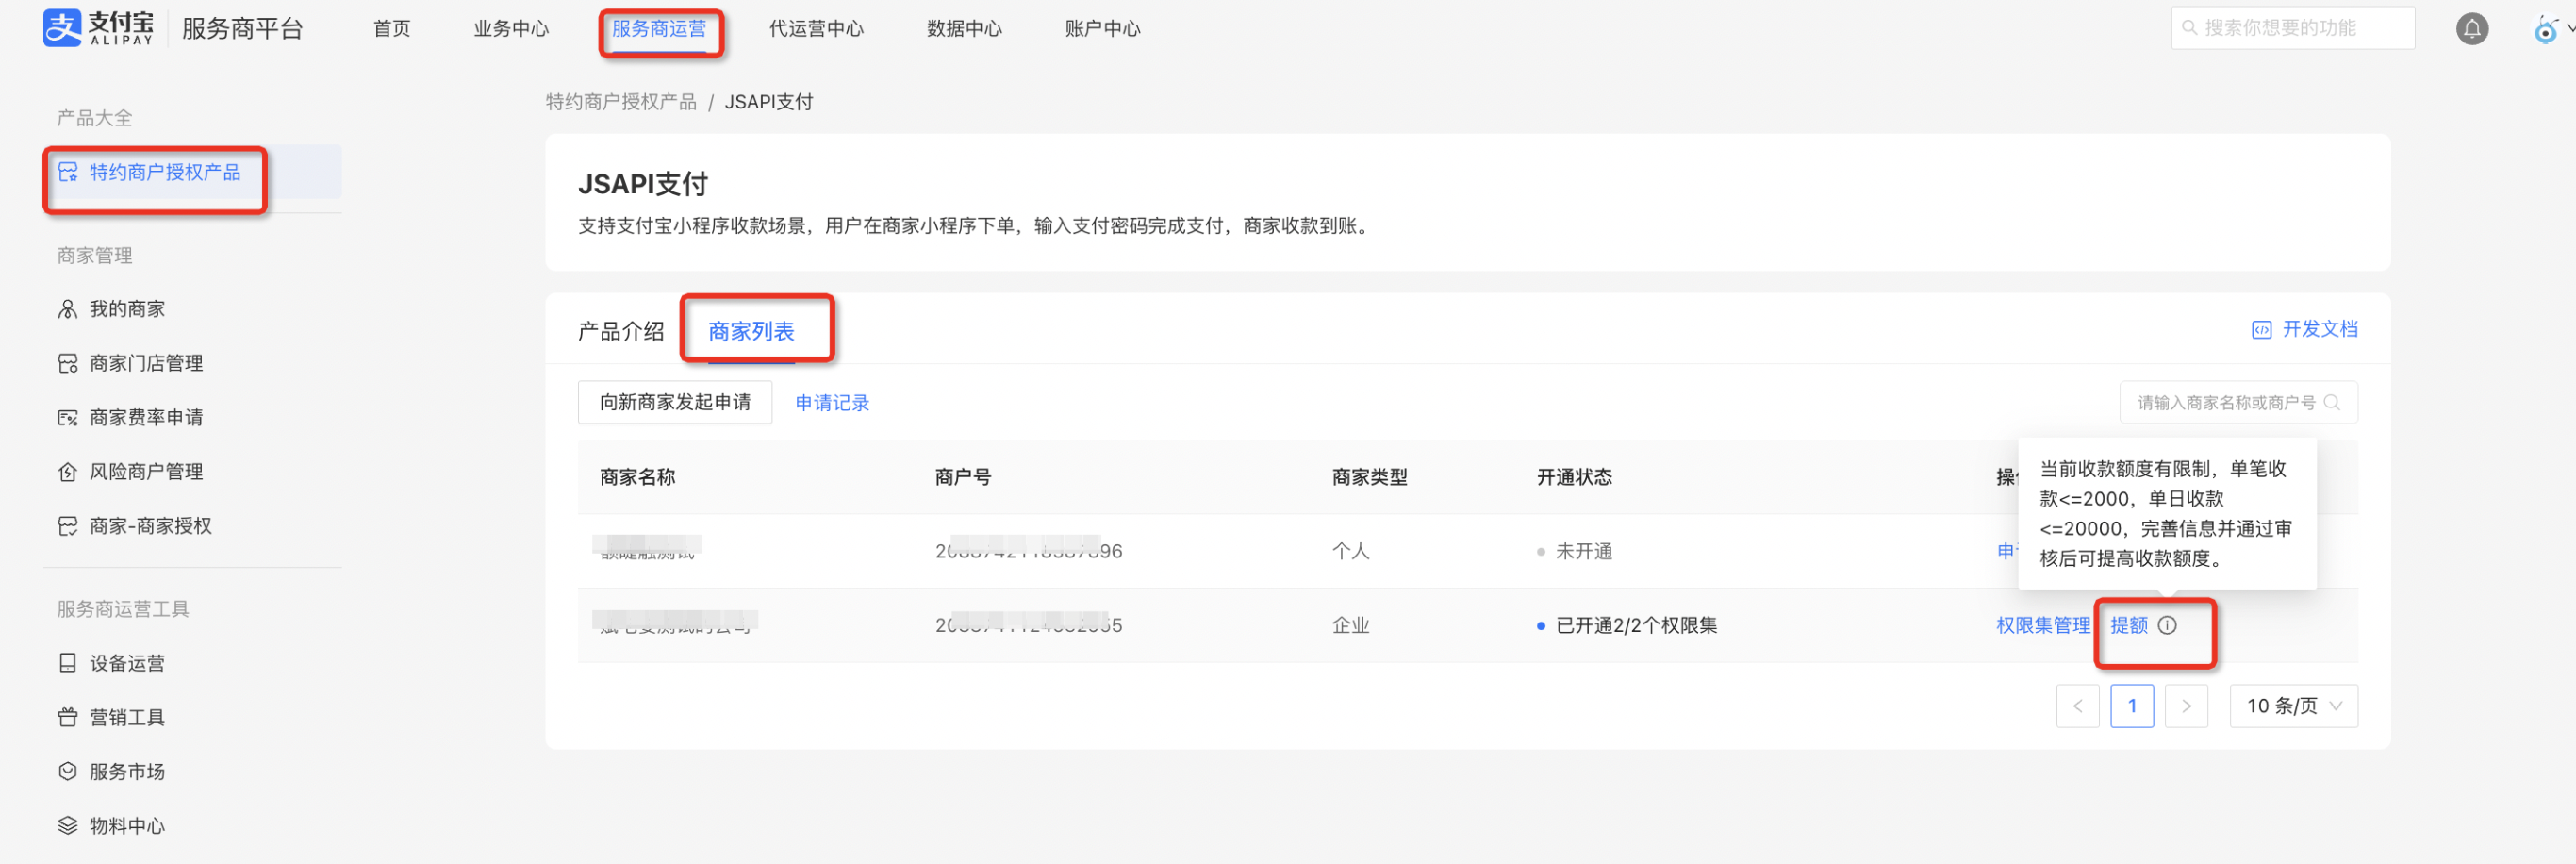The height and width of the screenshot is (864, 2576).
Task: Click the 已开通2/2个权限集 status text
Action: coord(1637,625)
